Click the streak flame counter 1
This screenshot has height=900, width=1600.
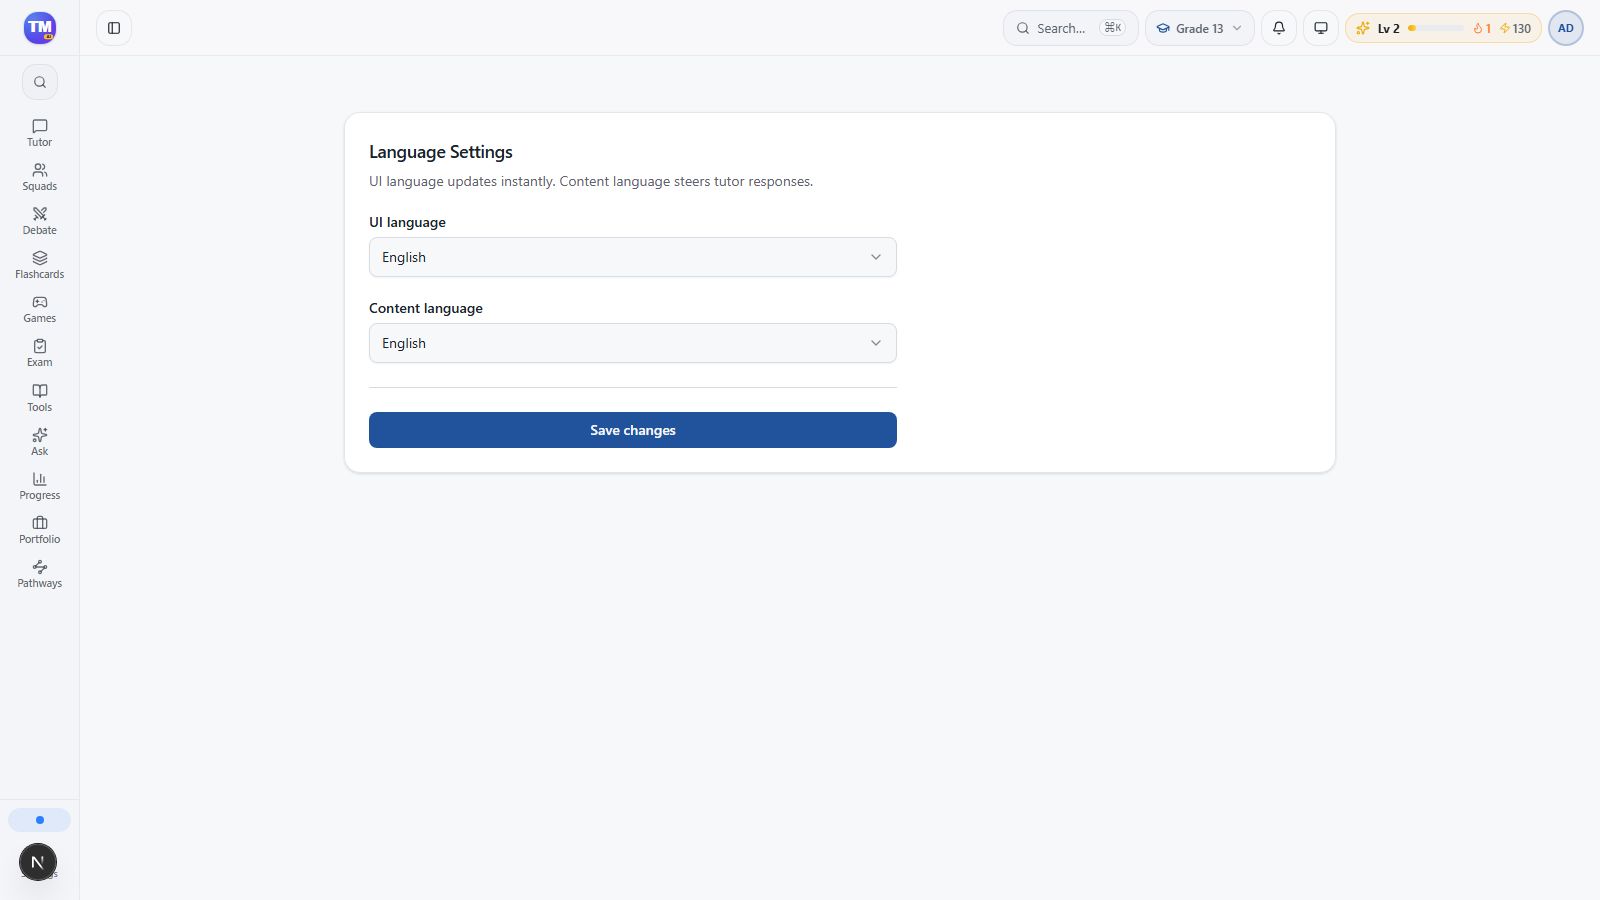(x=1482, y=28)
